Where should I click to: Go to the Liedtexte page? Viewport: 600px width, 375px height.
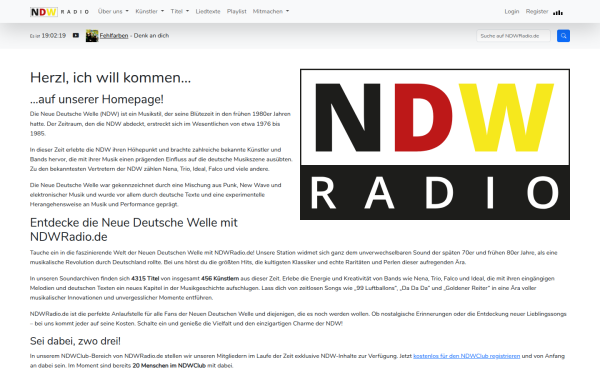[208, 11]
